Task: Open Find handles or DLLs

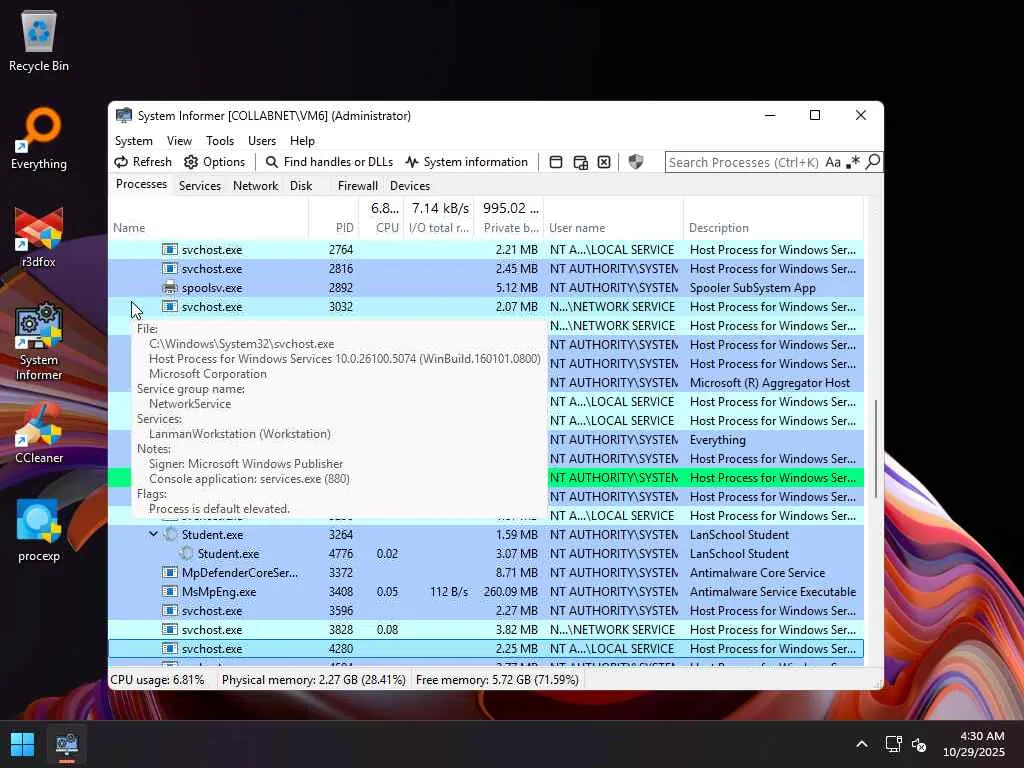Action: (x=329, y=162)
